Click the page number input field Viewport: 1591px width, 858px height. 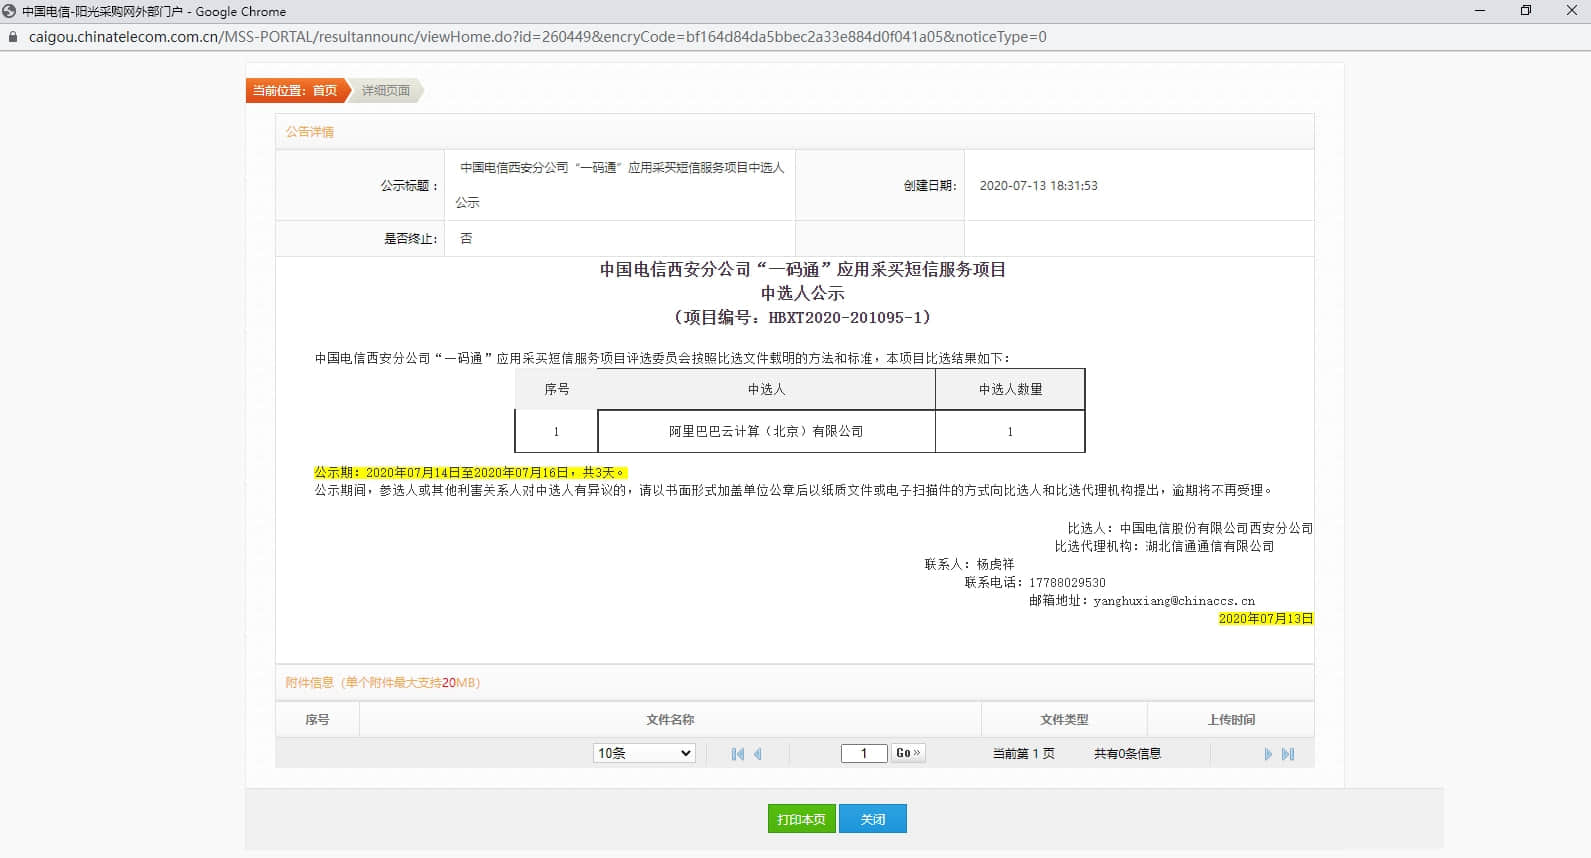click(x=864, y=753)
